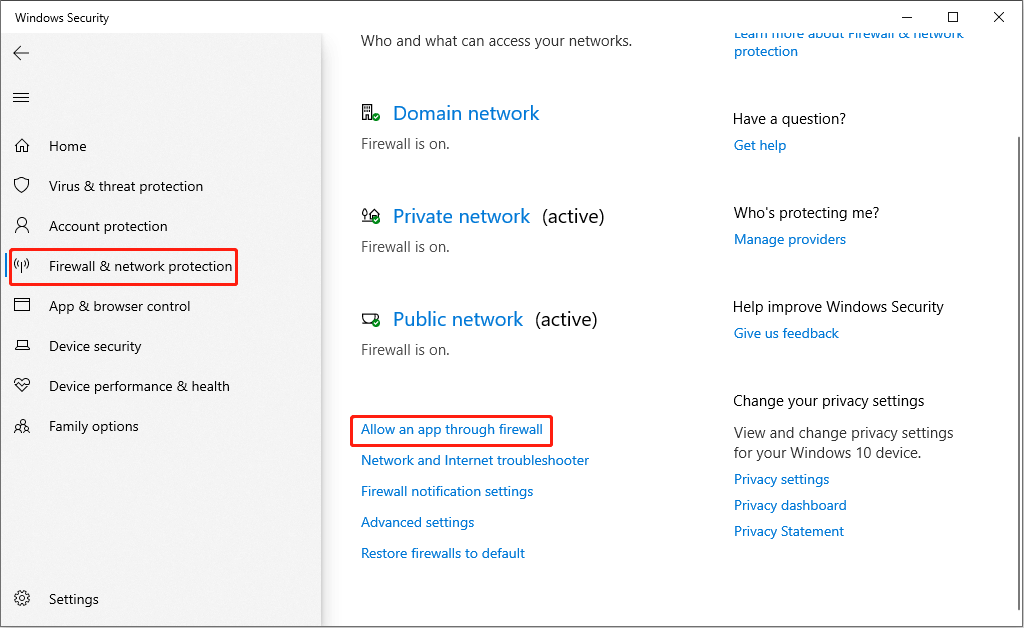Open App & browser control icon

click(x=22, y=306)
